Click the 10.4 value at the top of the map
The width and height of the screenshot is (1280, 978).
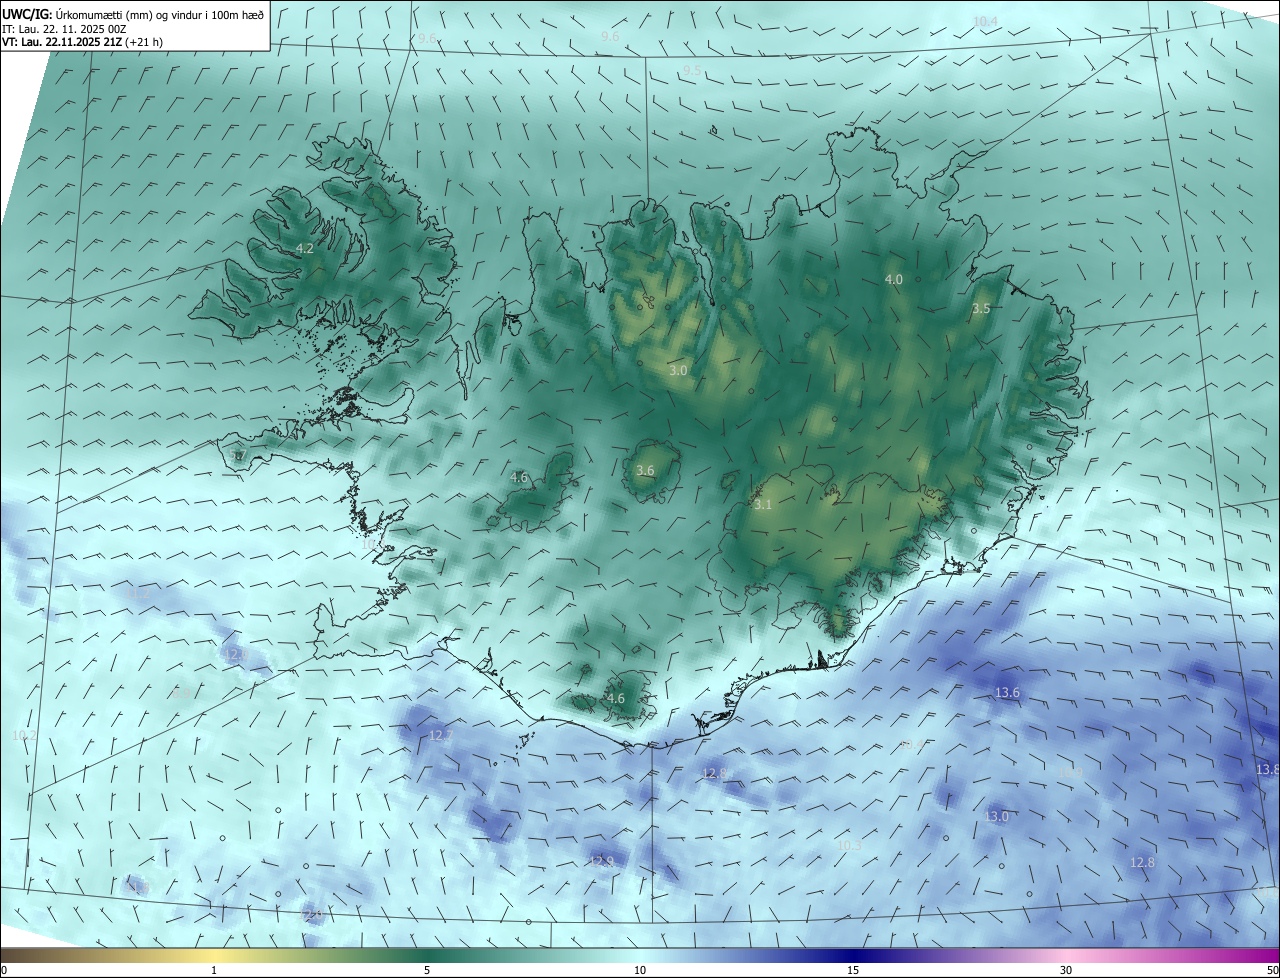point(985,21)
